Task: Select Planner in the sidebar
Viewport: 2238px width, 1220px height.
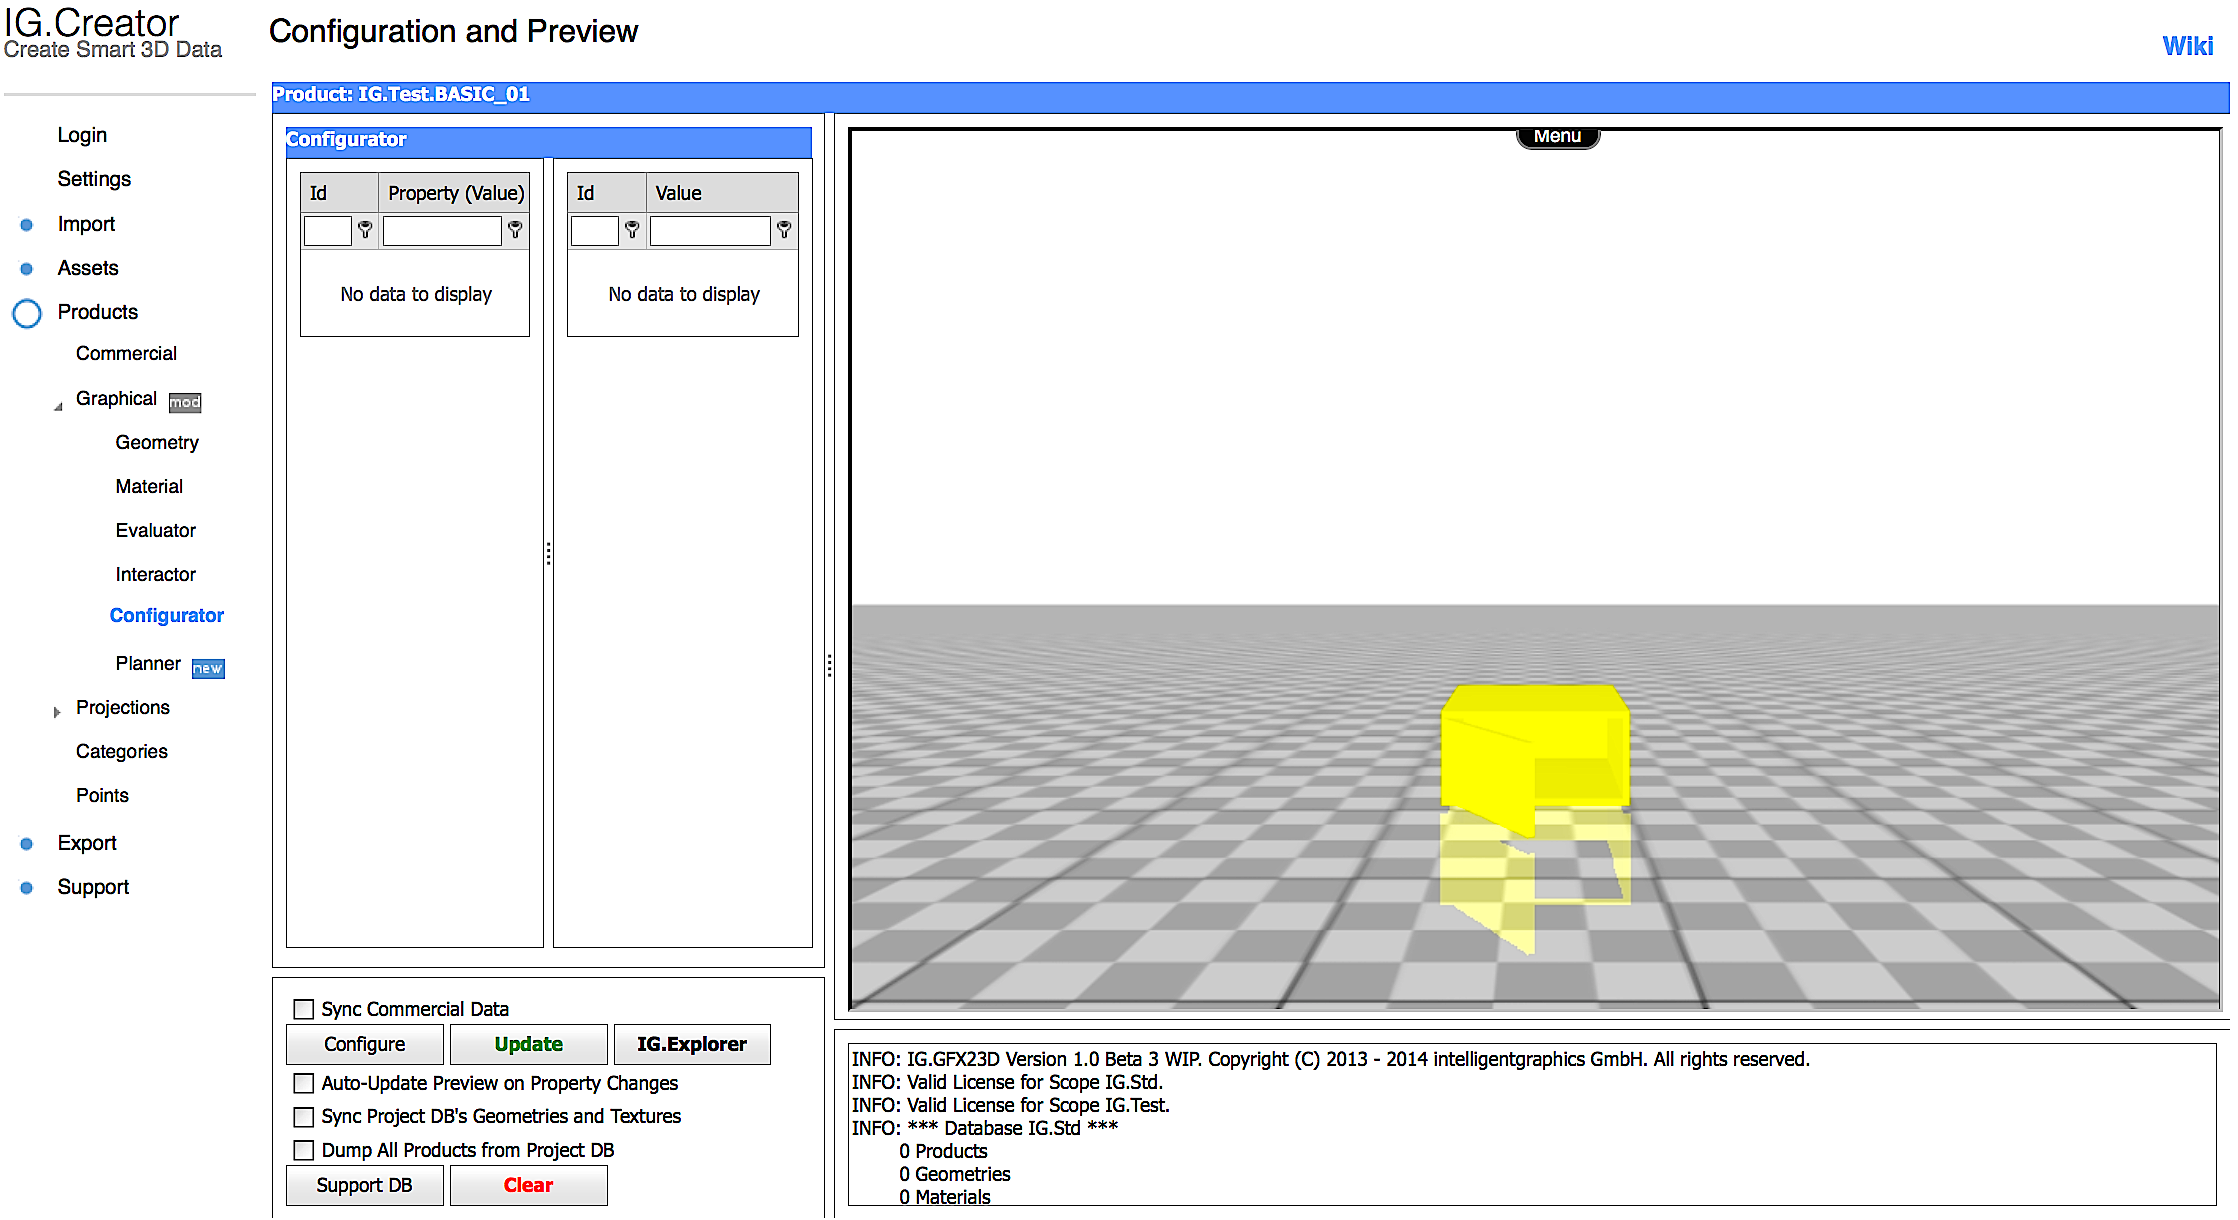Action: [x=148, y=663]
